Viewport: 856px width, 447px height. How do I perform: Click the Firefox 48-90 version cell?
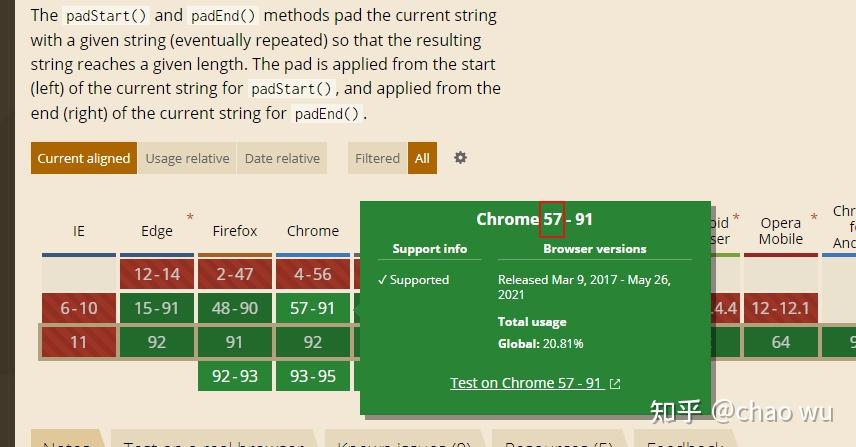pos(235,308)
